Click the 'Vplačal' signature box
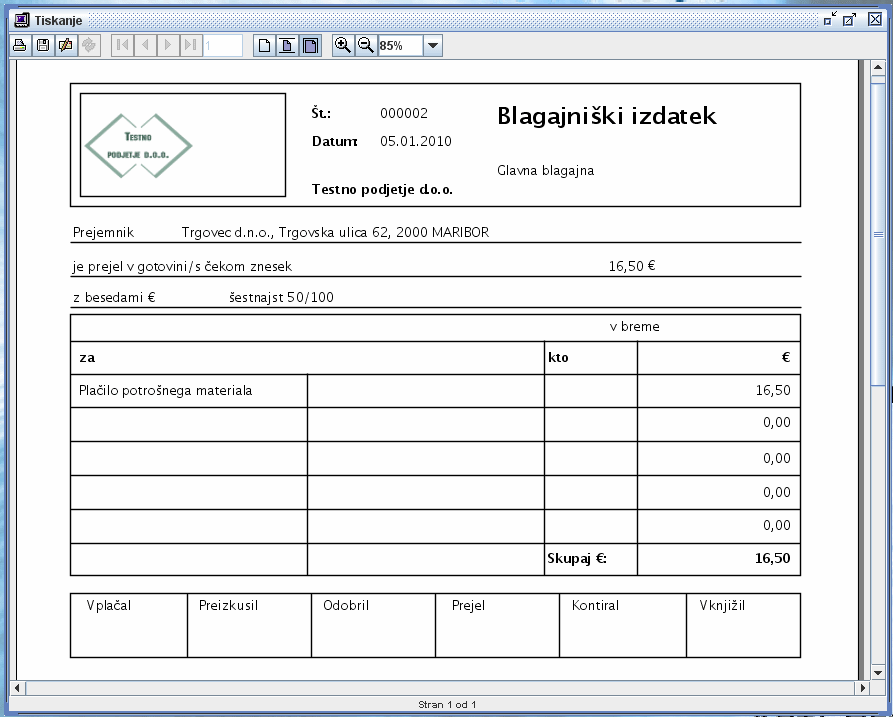893x717 pixels. 129,625
